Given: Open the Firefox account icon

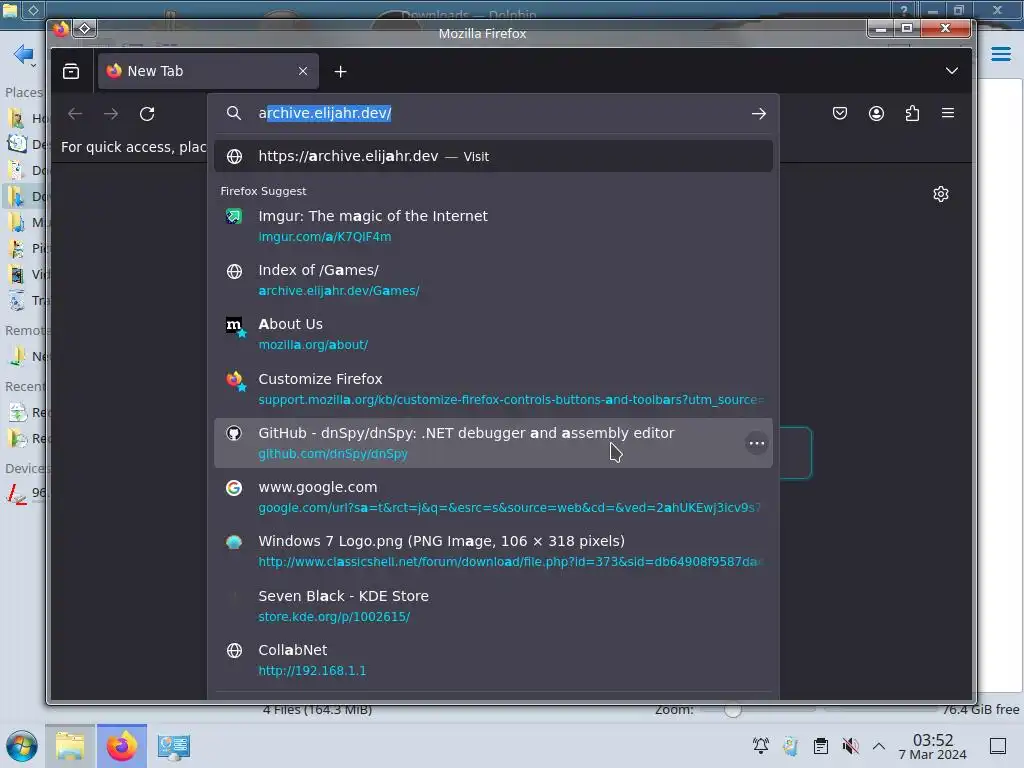Looking at the screenshot, I should 876,114.
